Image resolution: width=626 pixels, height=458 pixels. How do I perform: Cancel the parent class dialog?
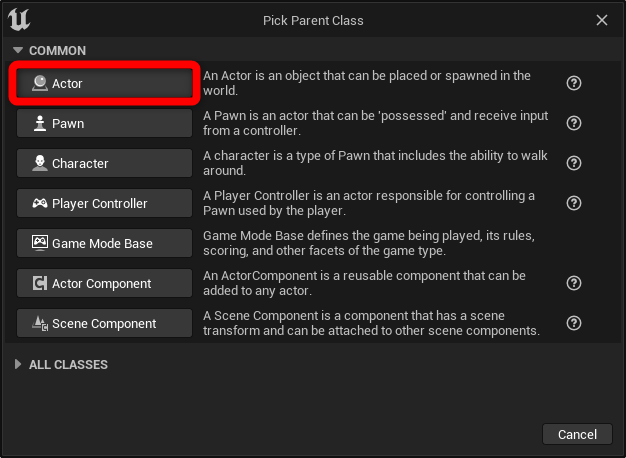click(577, 434)
